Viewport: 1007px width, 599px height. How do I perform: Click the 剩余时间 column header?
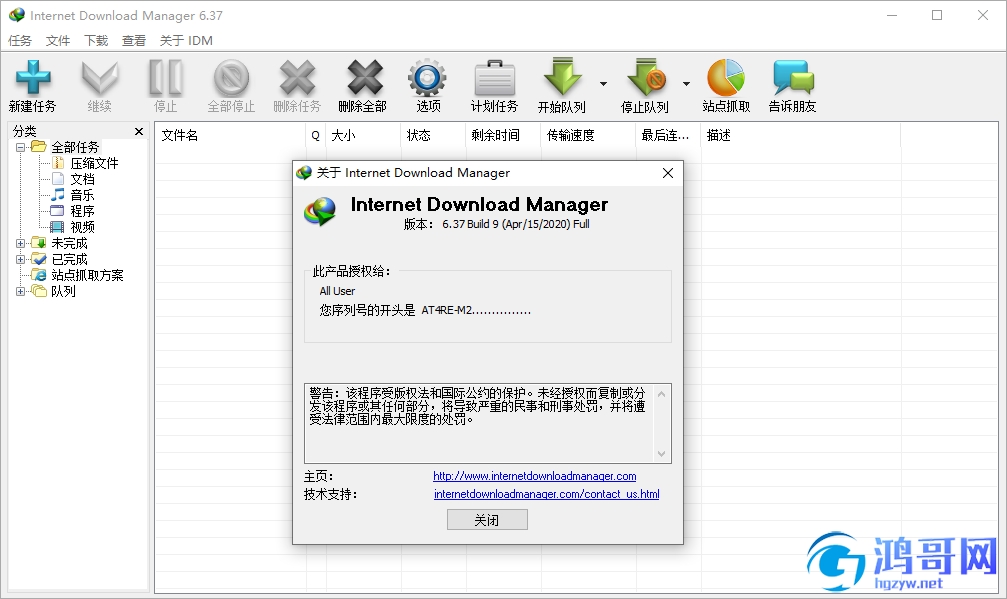pos(503,135)
